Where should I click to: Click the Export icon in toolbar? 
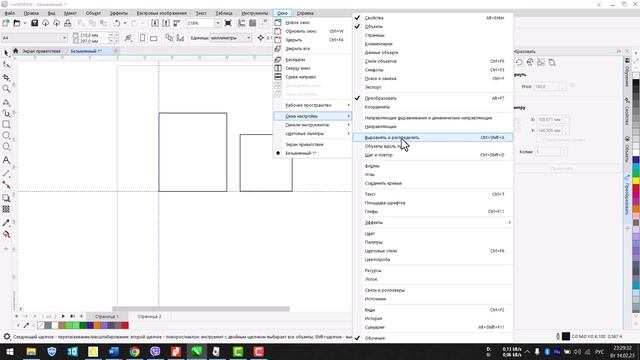point(166,23)
